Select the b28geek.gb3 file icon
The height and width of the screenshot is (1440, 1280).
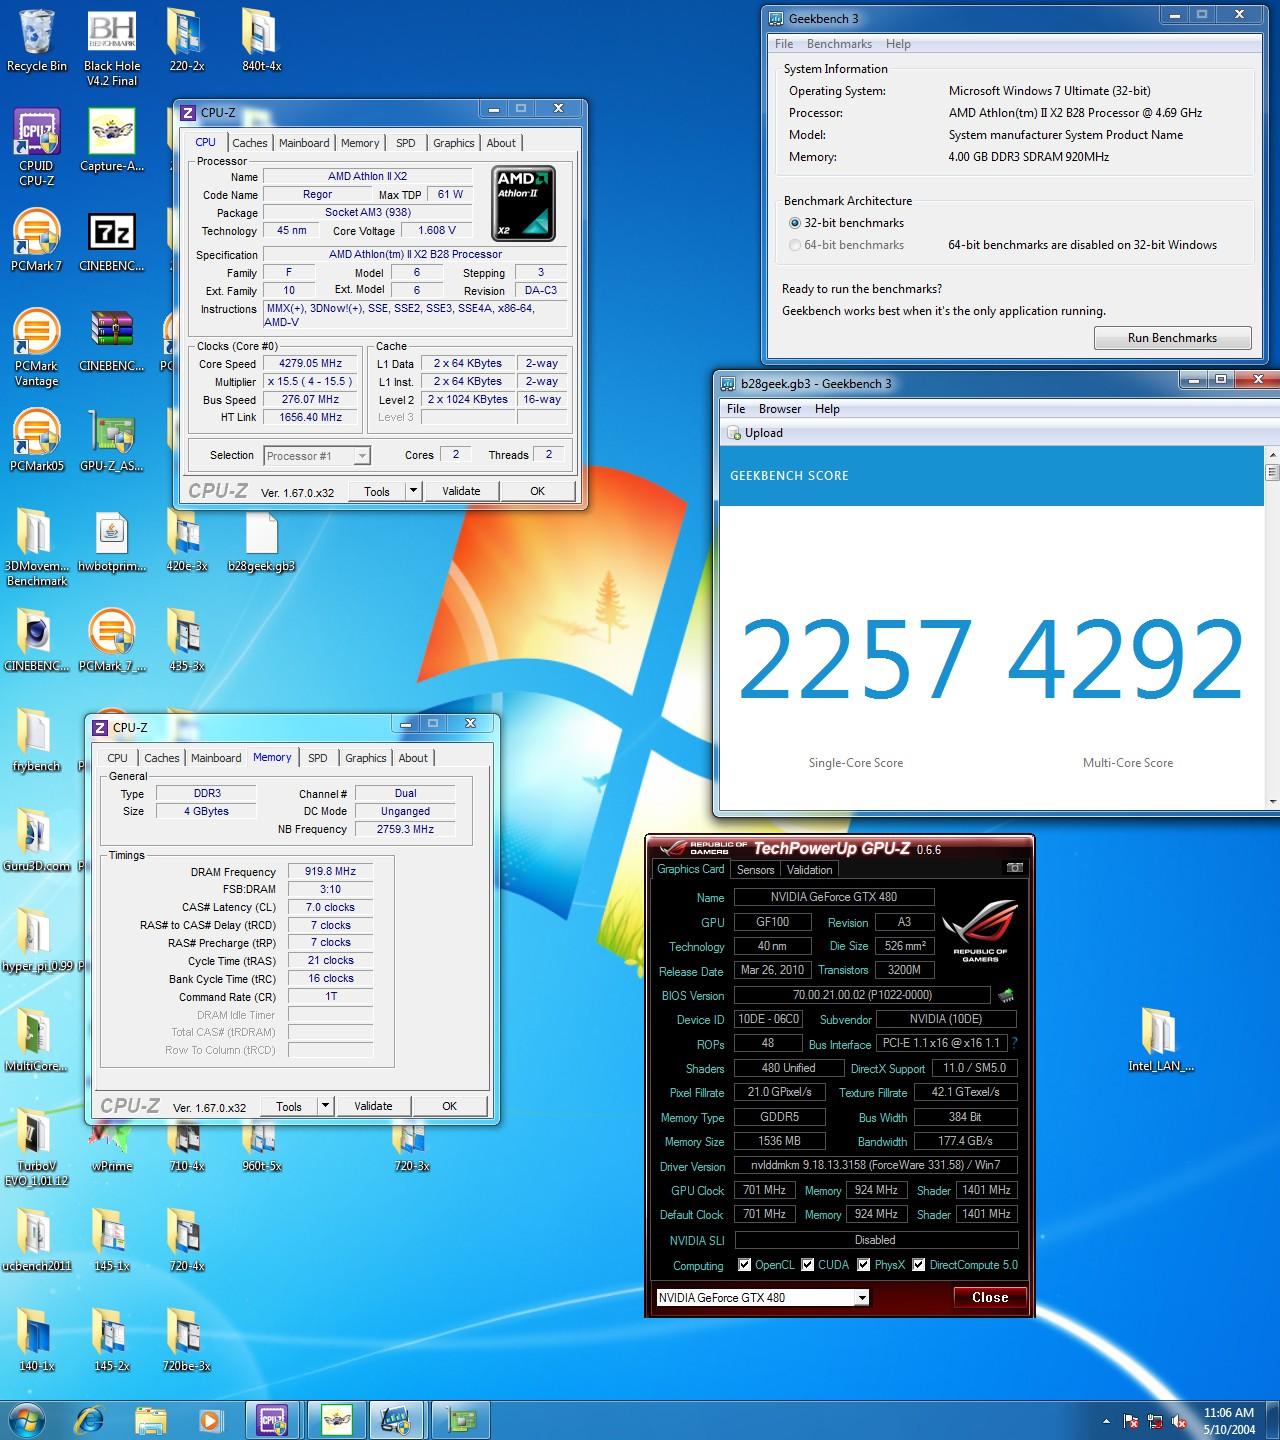coord(261,541)
